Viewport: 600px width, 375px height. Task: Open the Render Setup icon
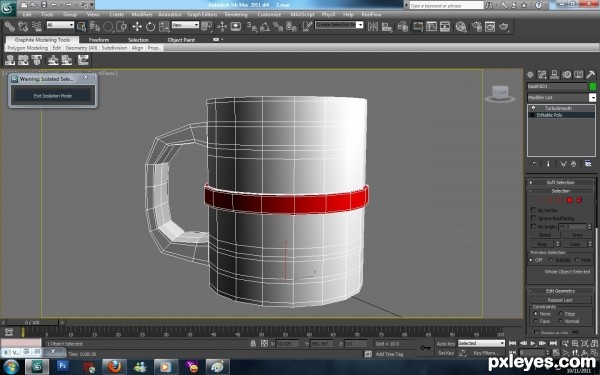click(476, 26)
